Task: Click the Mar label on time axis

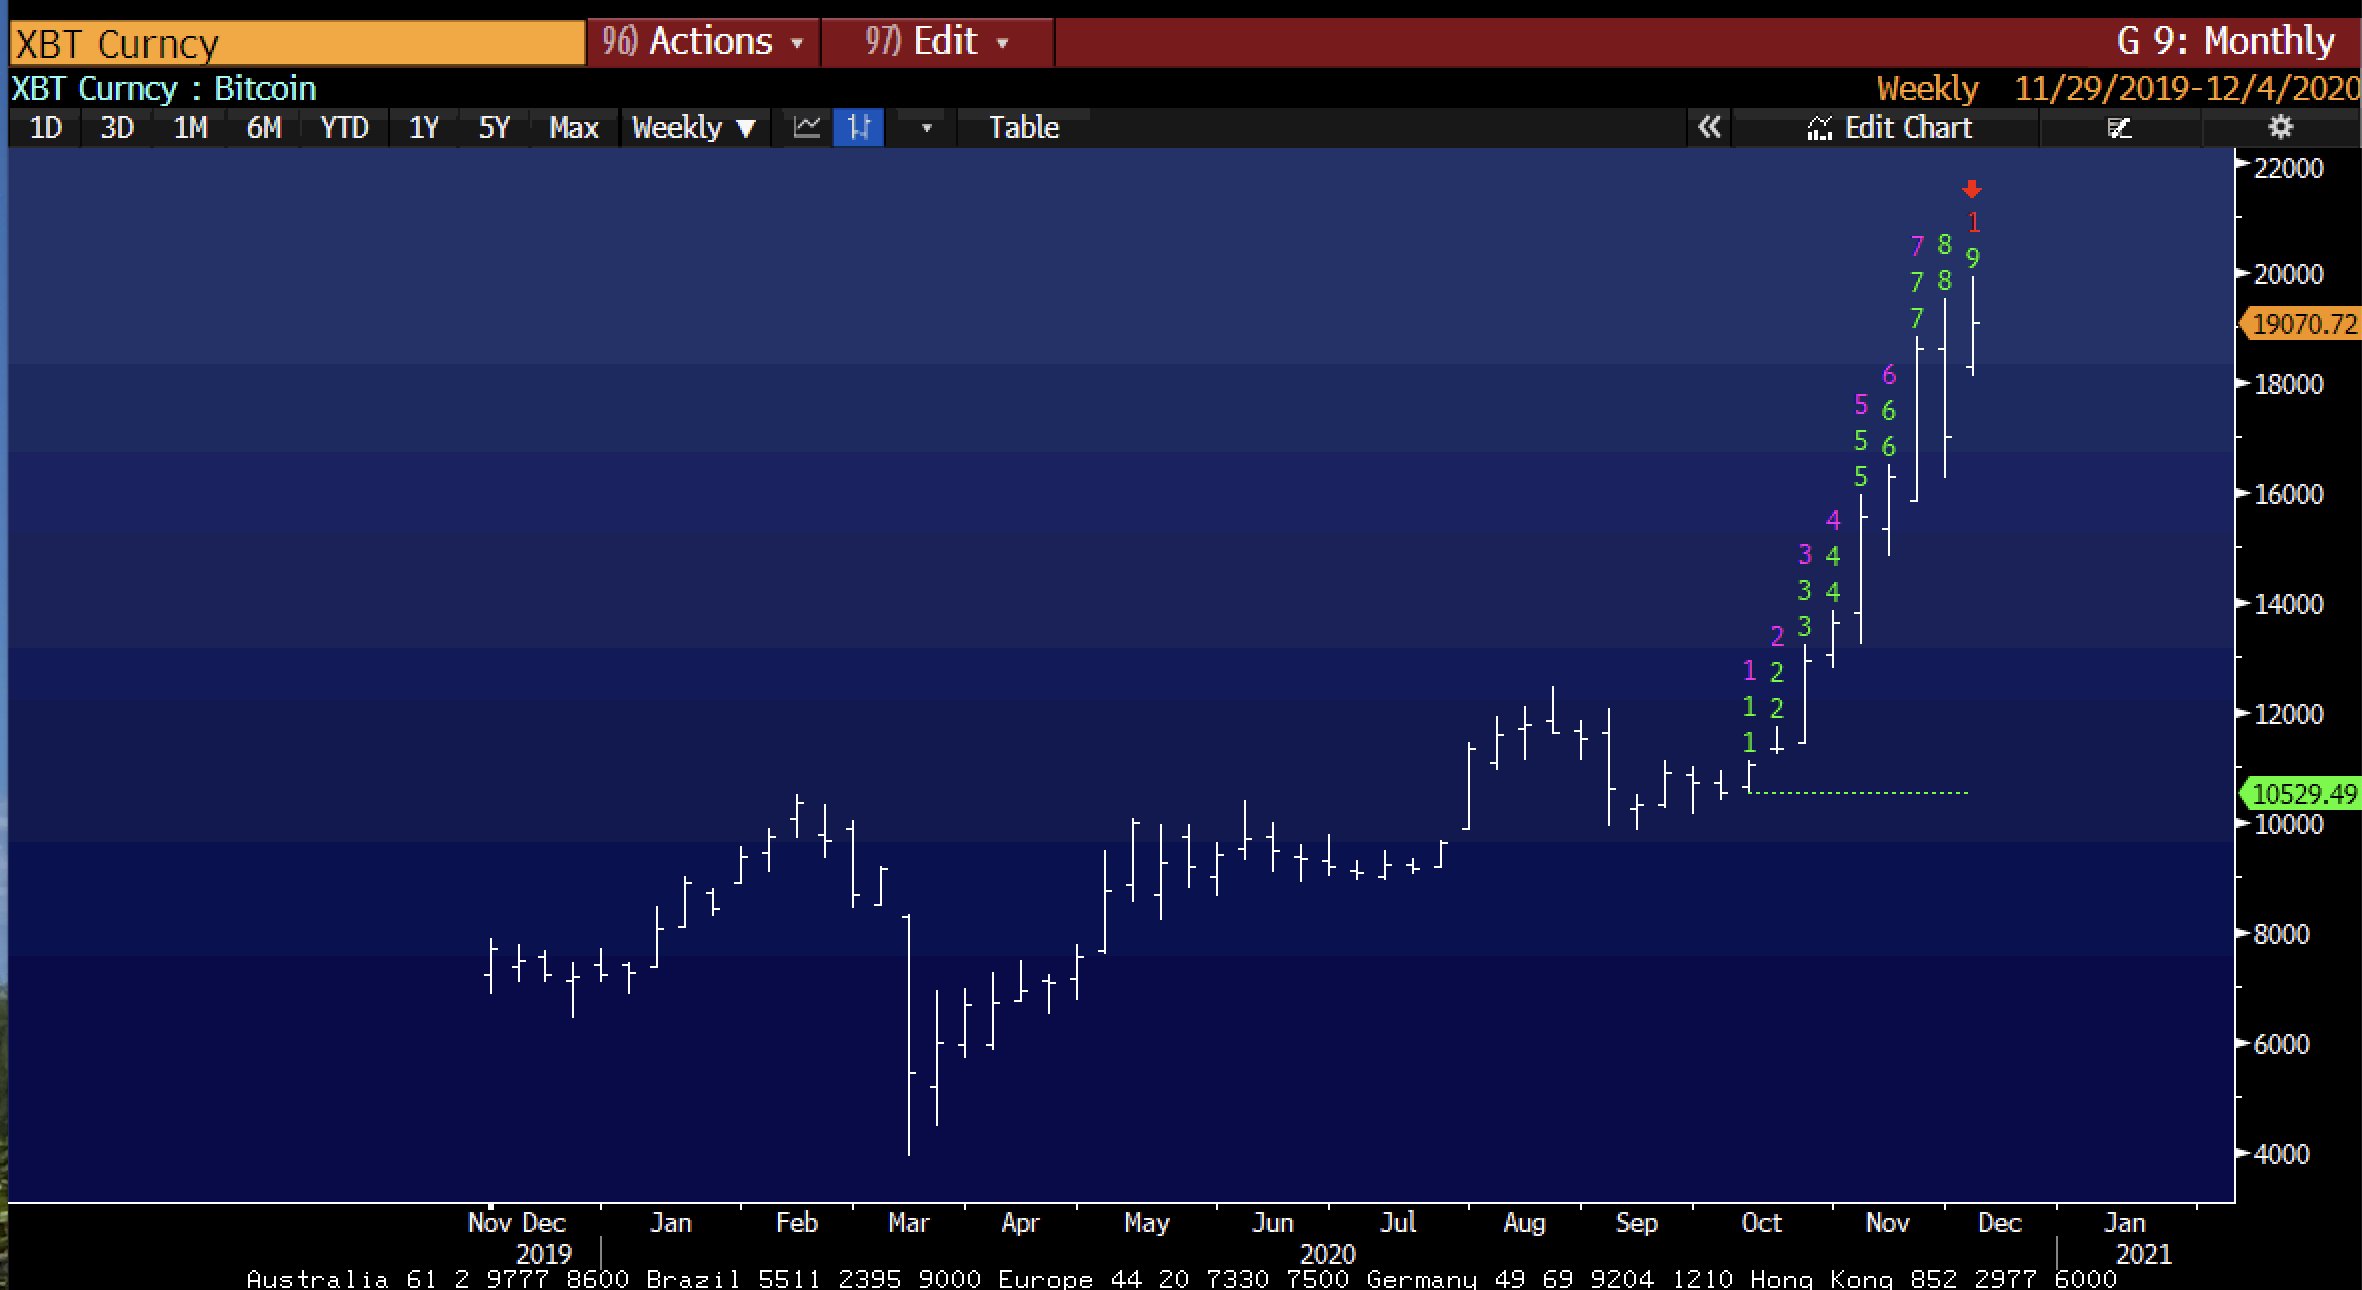Action: [908, 1223]
